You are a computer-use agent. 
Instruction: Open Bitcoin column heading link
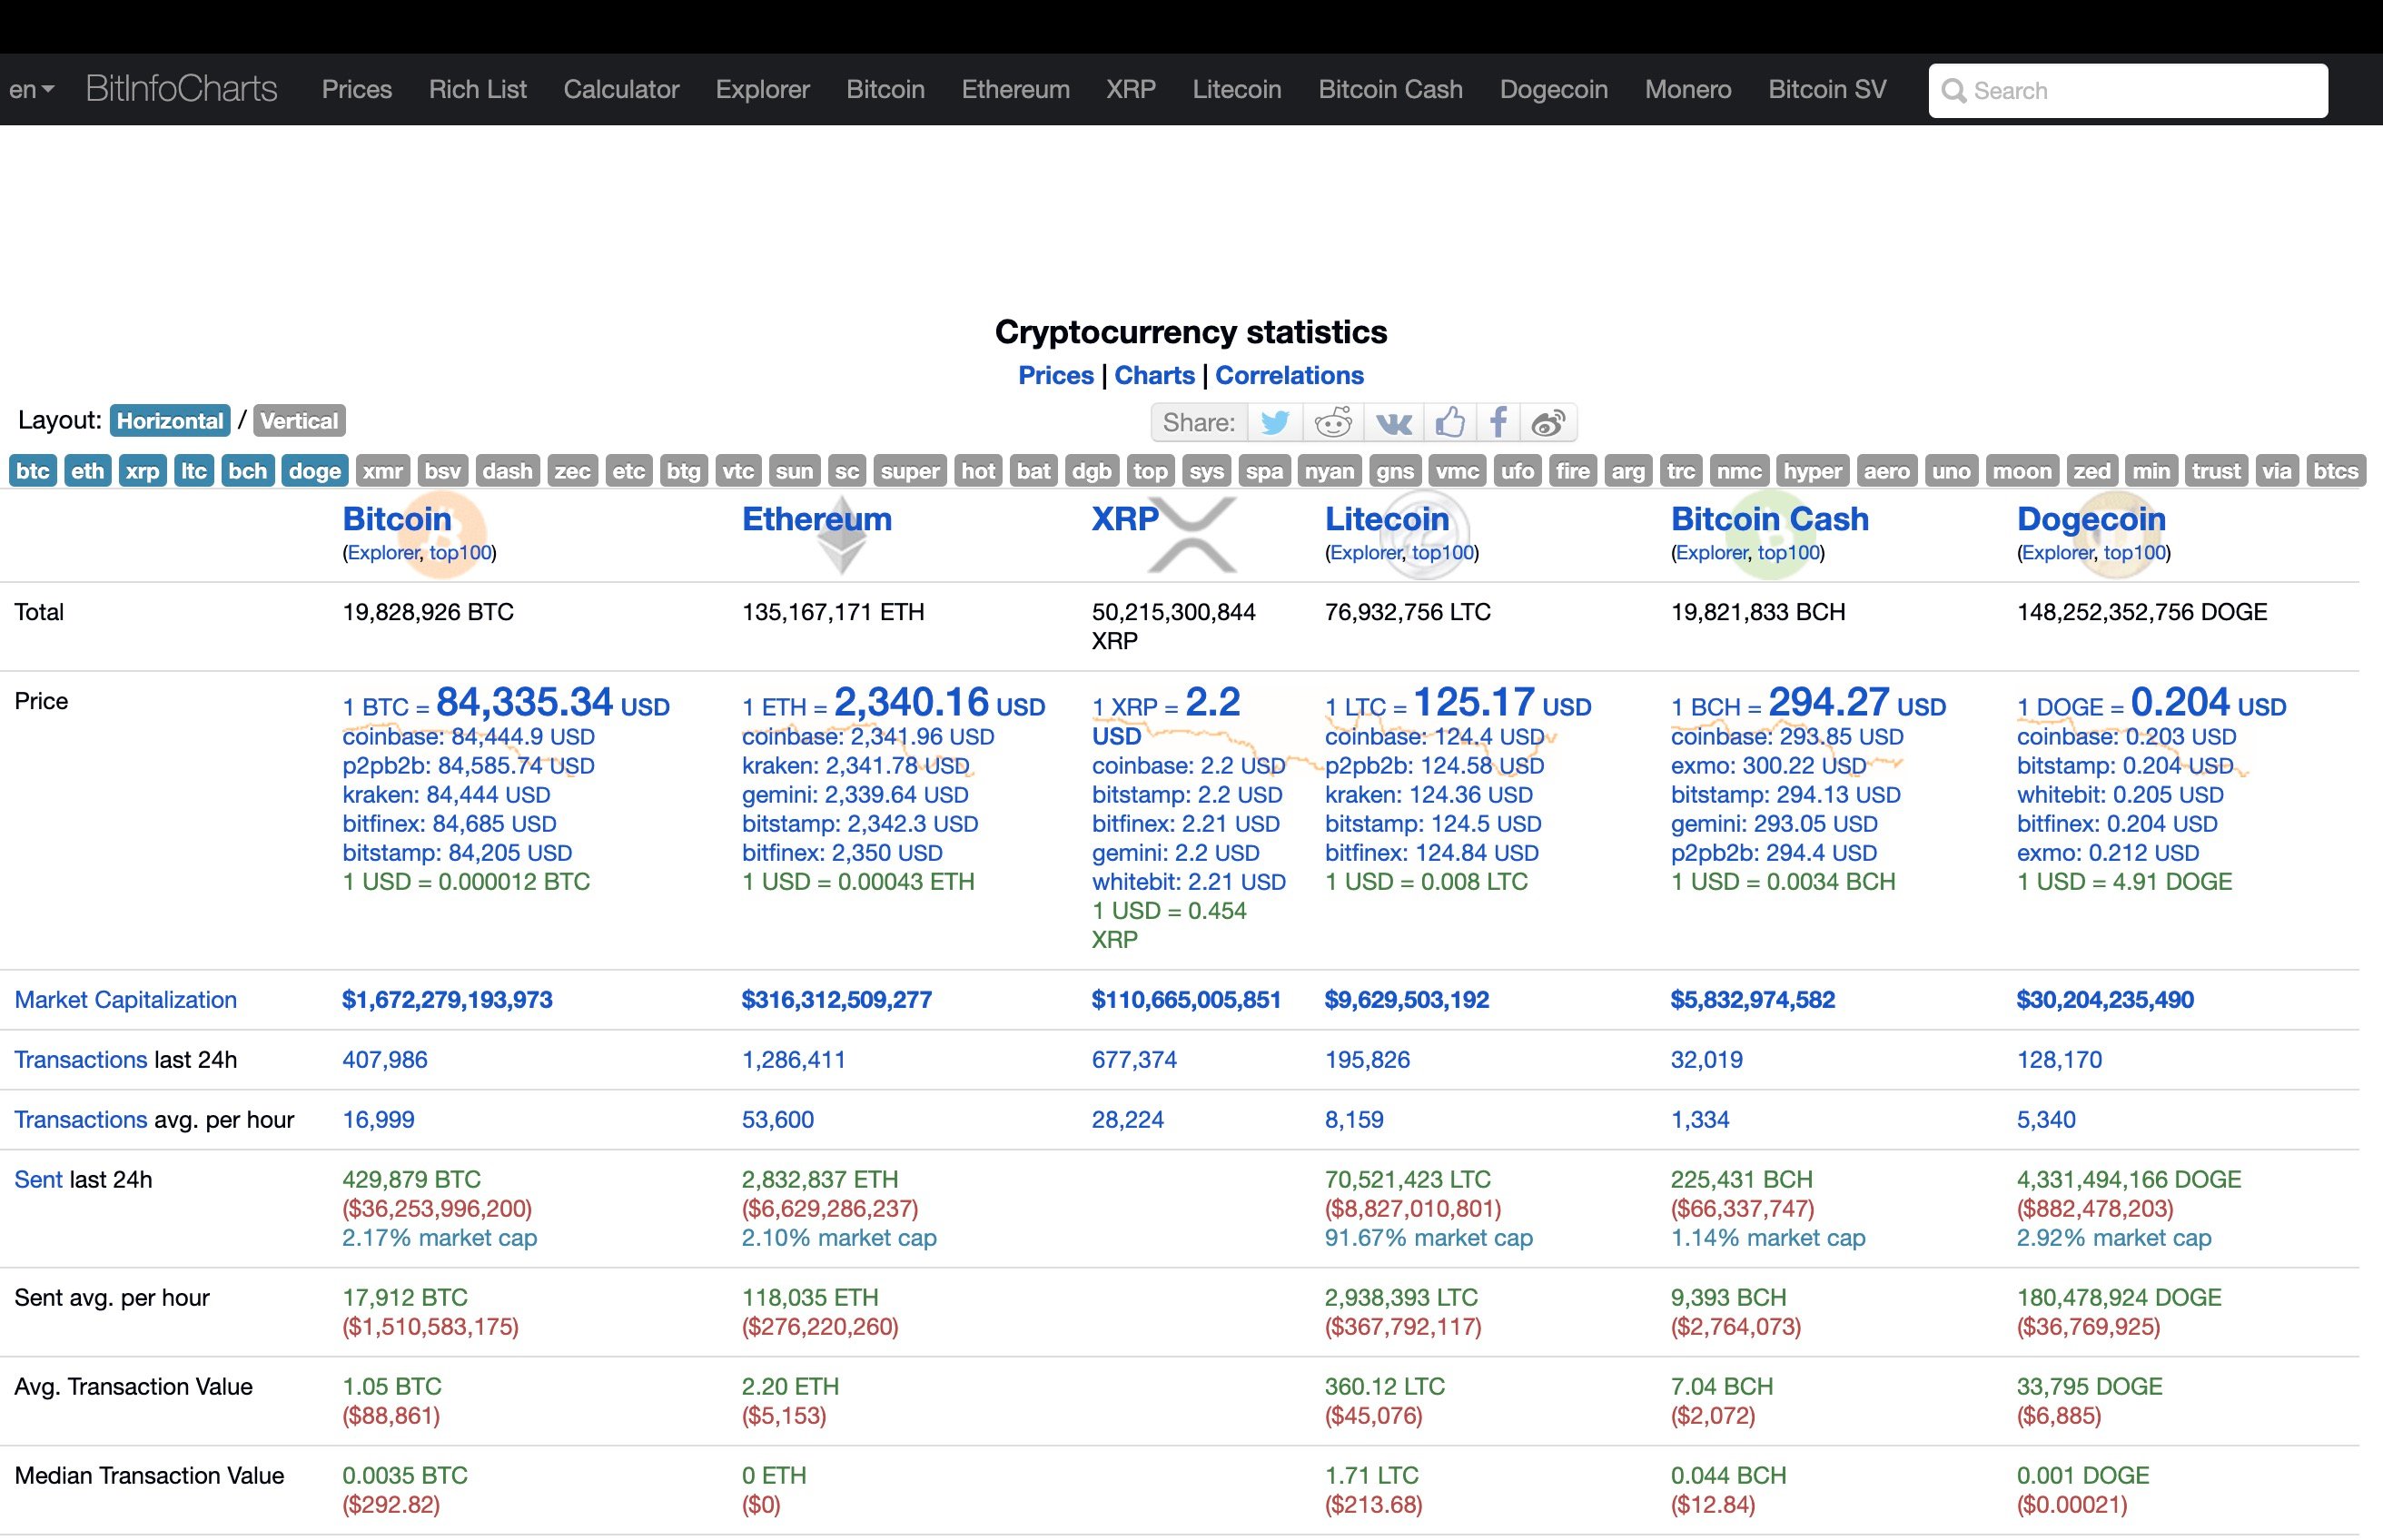[x=397, y=519]
